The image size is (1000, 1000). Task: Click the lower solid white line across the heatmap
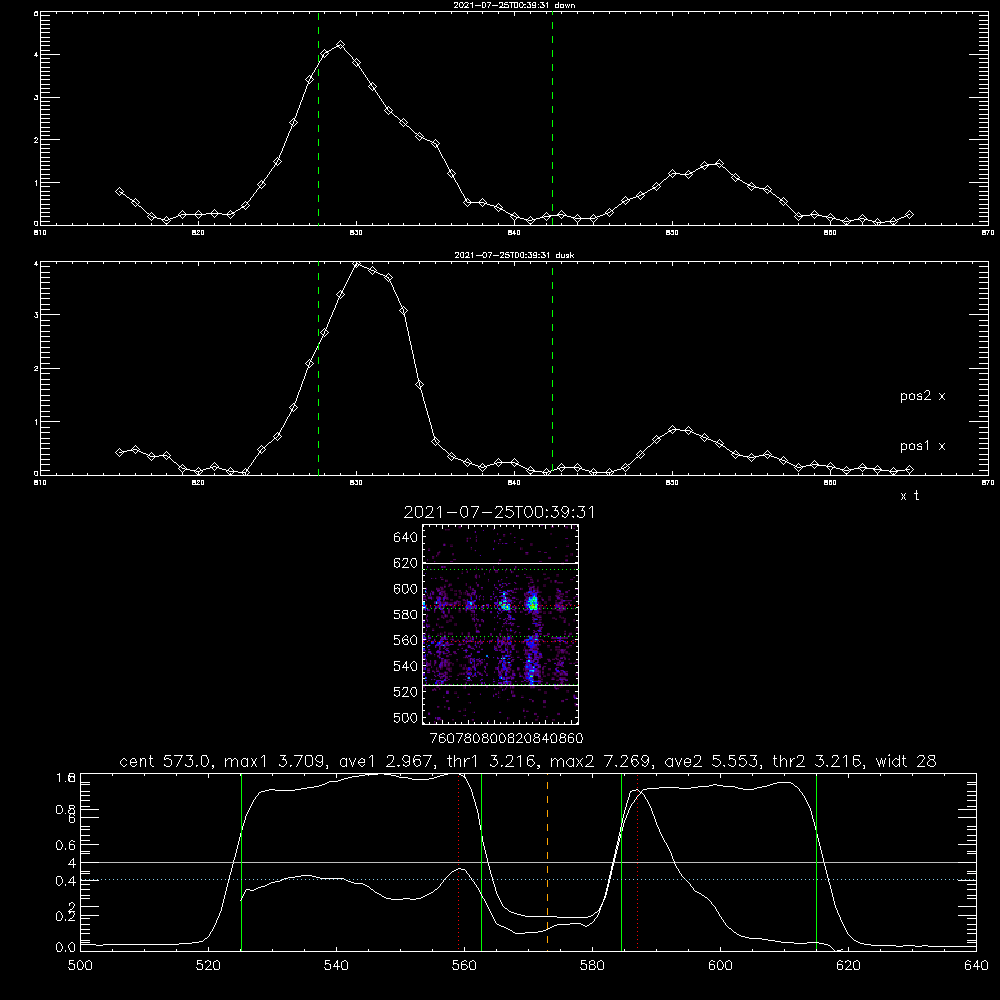click(x=501, y=685)
